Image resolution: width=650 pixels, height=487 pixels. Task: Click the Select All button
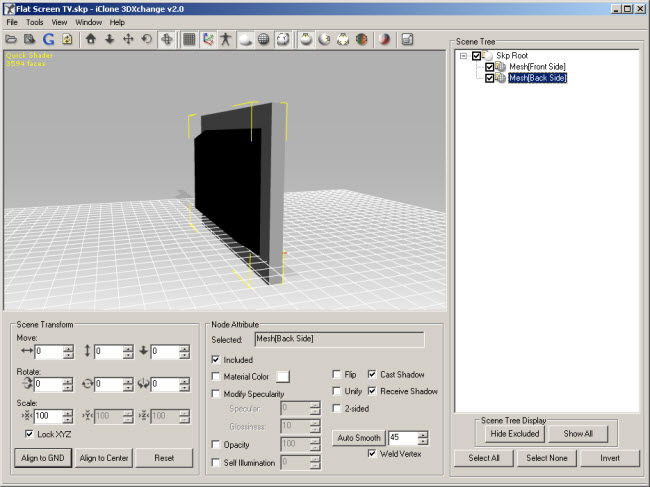coord(484,458)
